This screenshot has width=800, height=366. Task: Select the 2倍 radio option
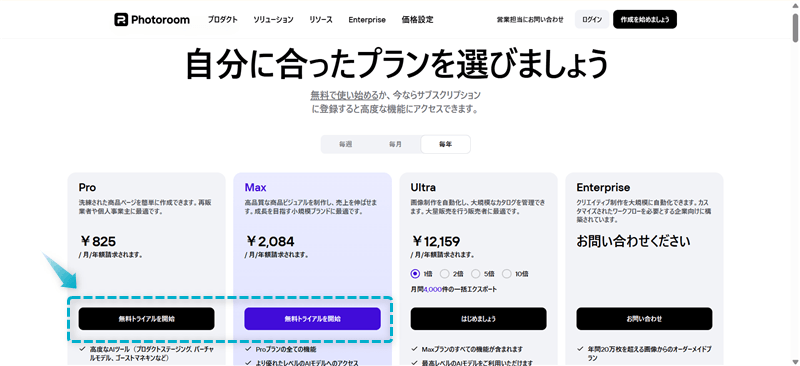[x=445, y=274]
